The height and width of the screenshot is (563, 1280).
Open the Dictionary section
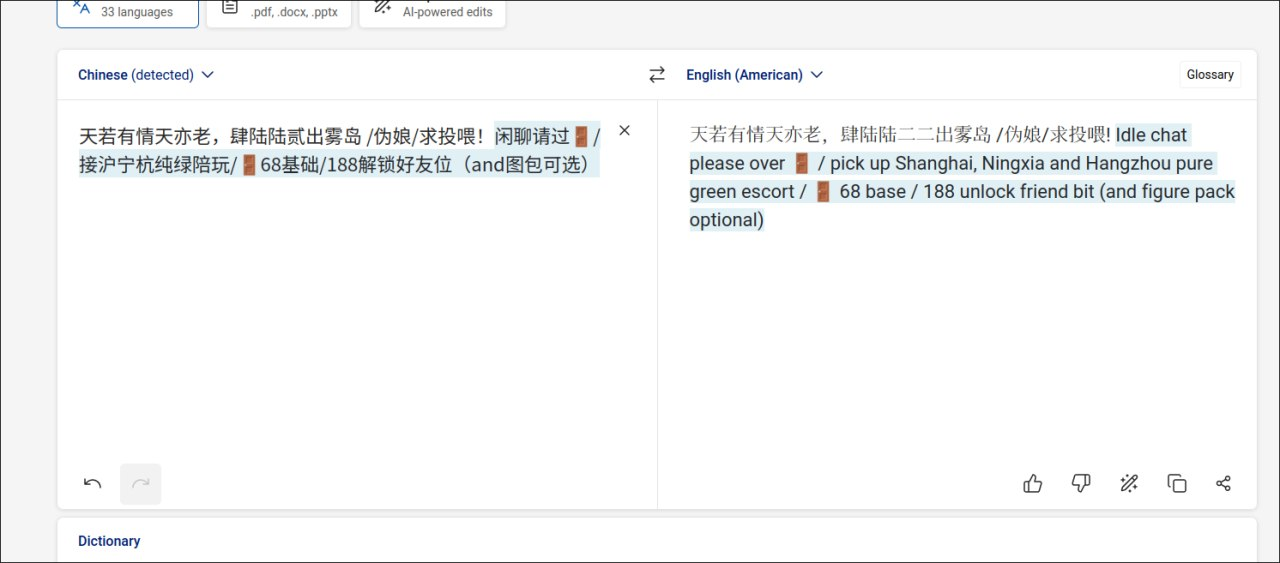click(109, 541)
